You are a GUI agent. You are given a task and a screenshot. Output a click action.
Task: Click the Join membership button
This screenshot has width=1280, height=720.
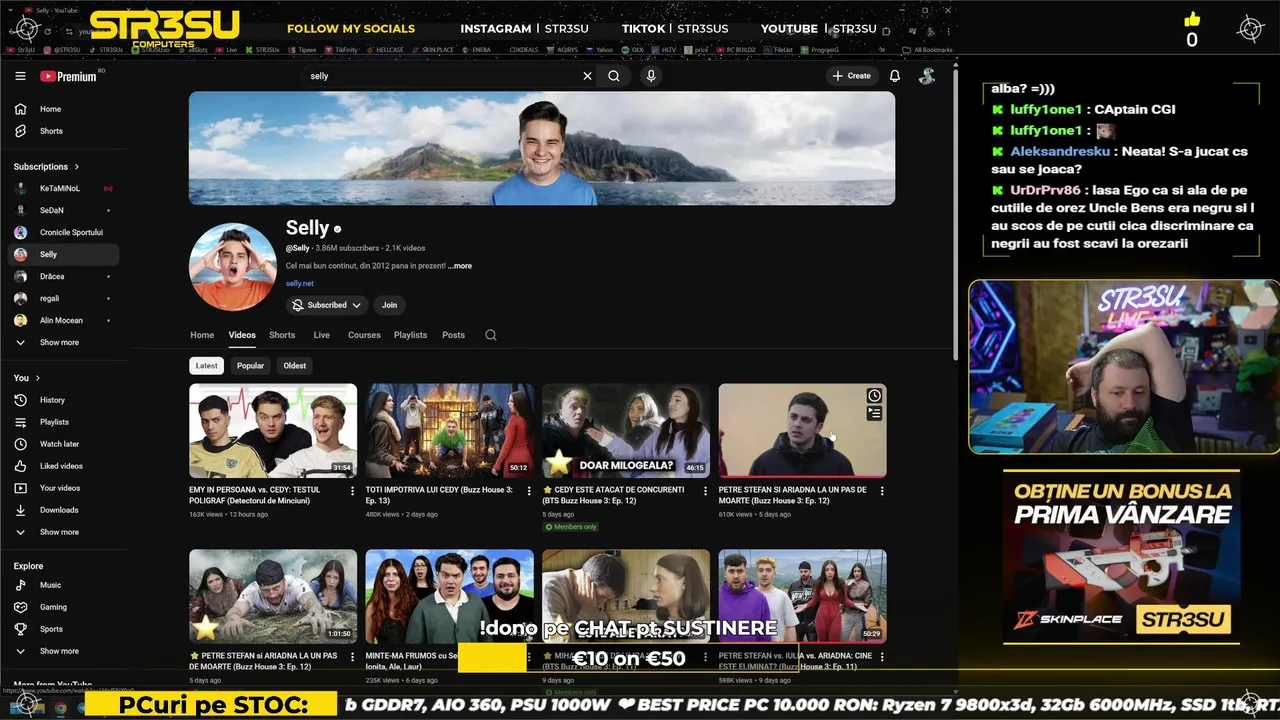click(389, 305)
